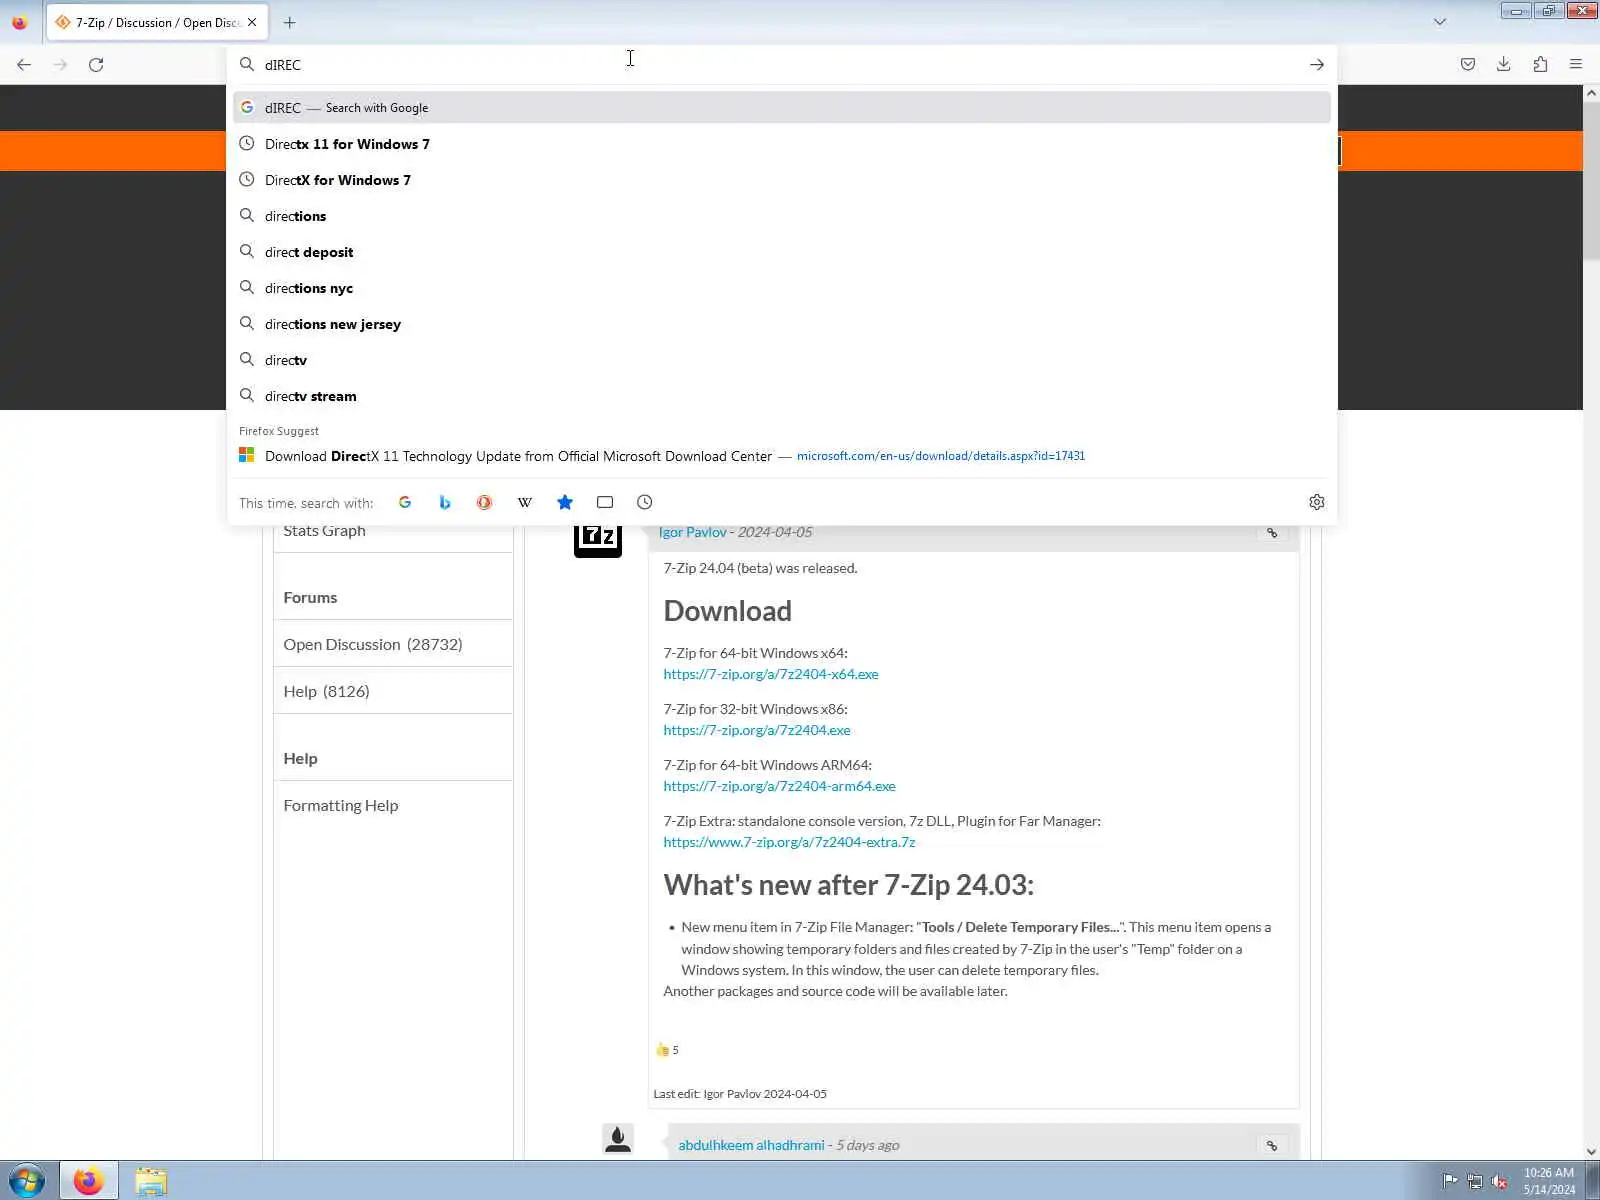Choose 'dIREC — Search with Google' suggestion
Viewport: 1600px width, 1200px height.
(x=782, y=107)
